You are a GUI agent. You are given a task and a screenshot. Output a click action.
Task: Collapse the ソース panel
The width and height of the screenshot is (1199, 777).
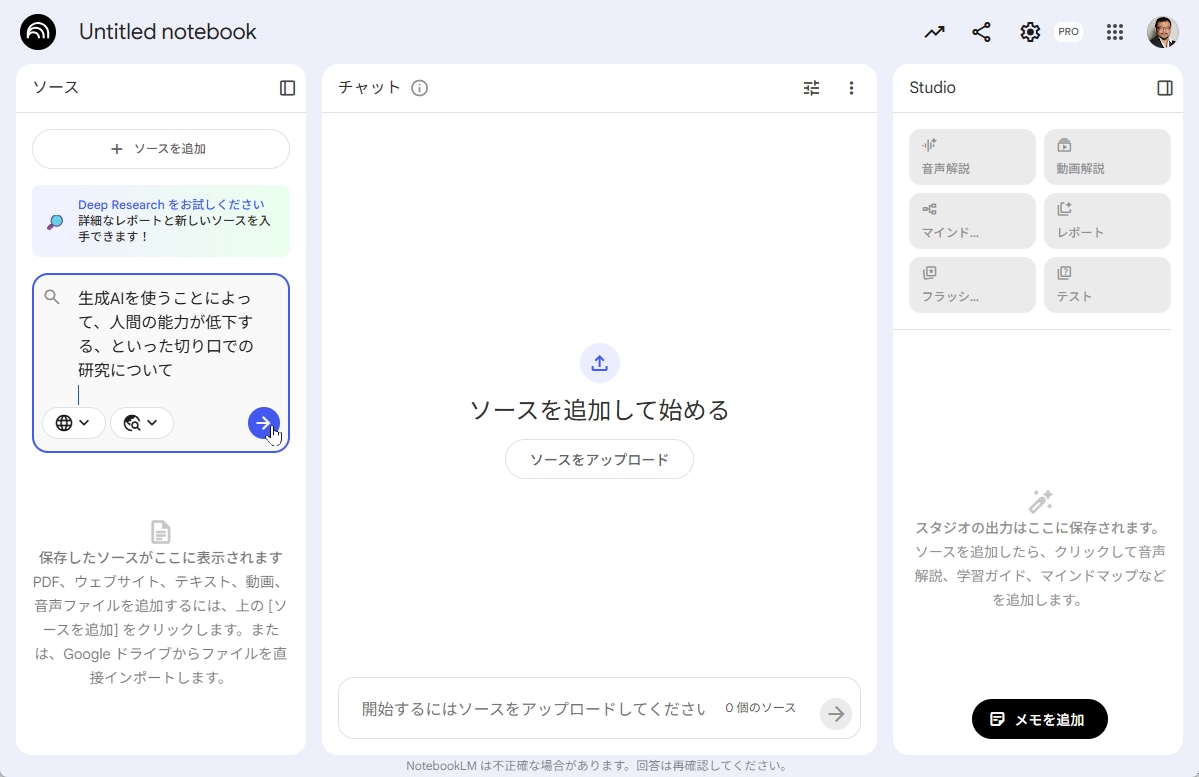point(288,88)
